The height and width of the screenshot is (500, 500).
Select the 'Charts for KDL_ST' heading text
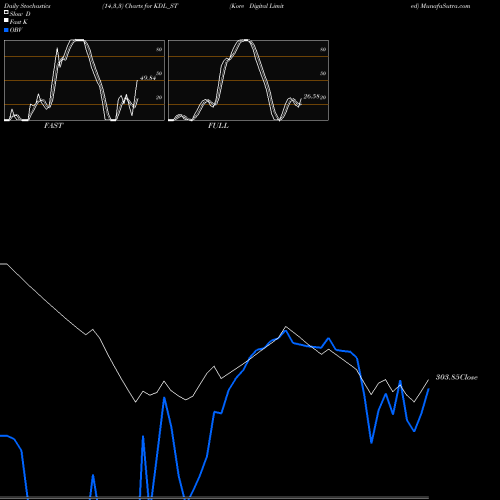coord(152,6)
